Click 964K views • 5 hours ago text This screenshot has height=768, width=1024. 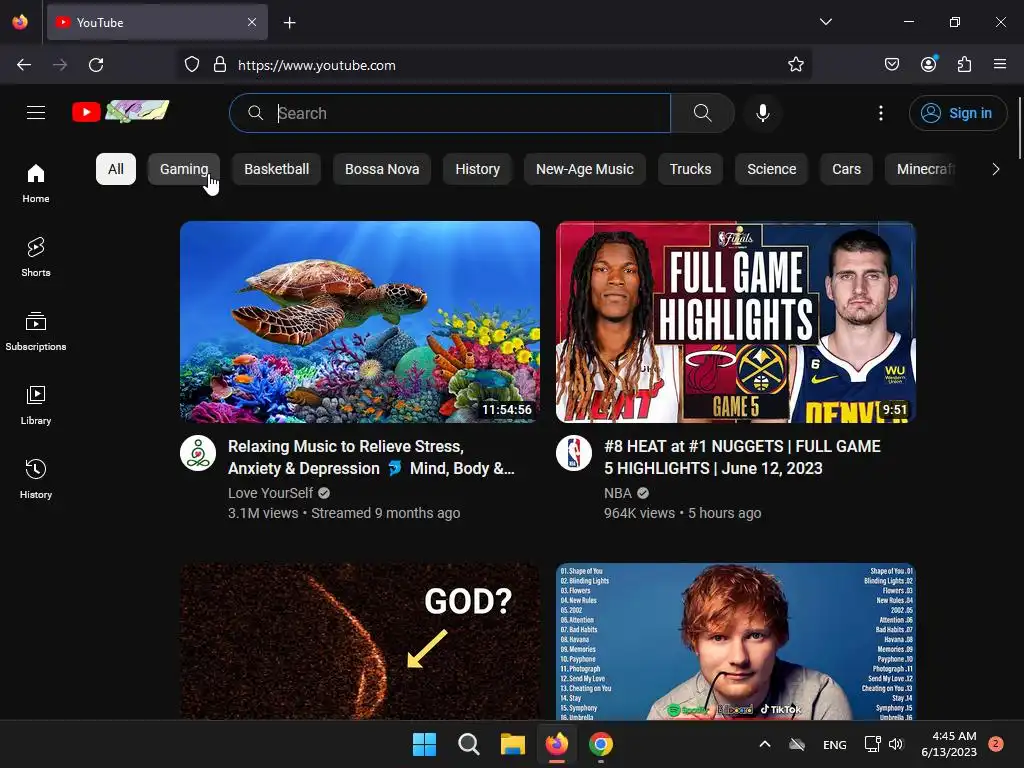pos(682,513)
